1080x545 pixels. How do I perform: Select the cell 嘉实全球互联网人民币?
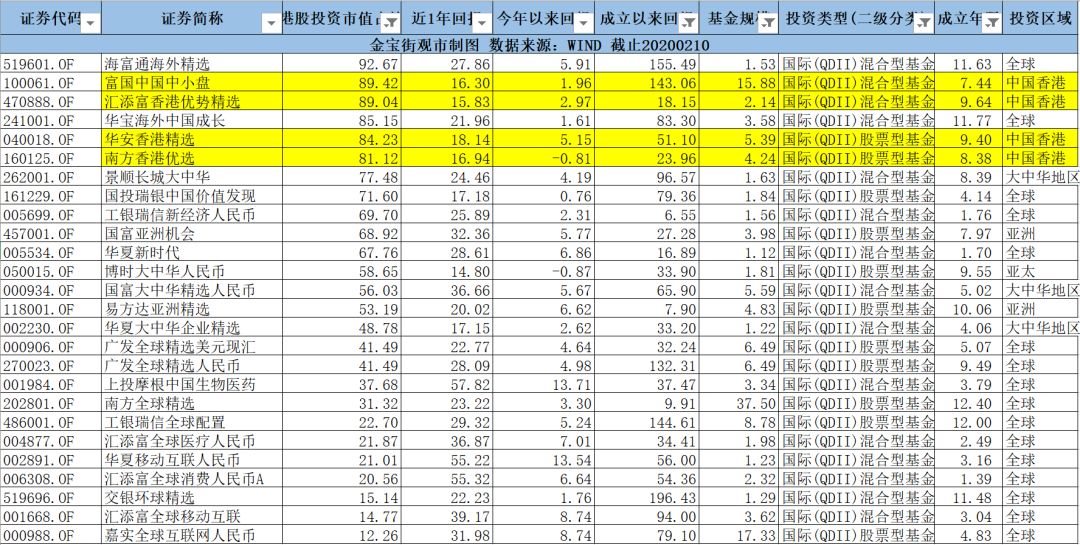(x=191, y=534)
